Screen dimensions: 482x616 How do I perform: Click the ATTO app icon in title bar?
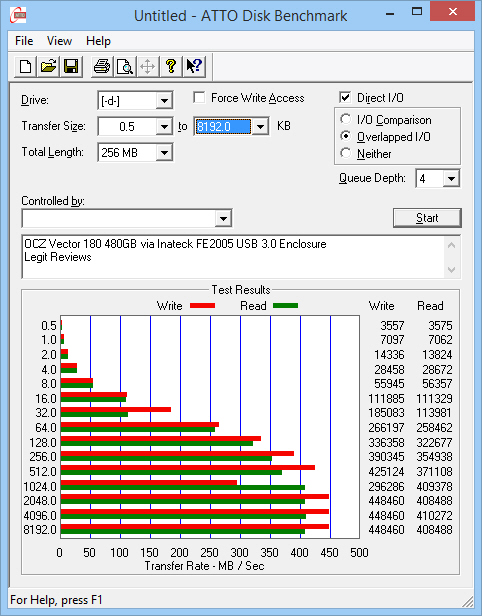point(18,16)
